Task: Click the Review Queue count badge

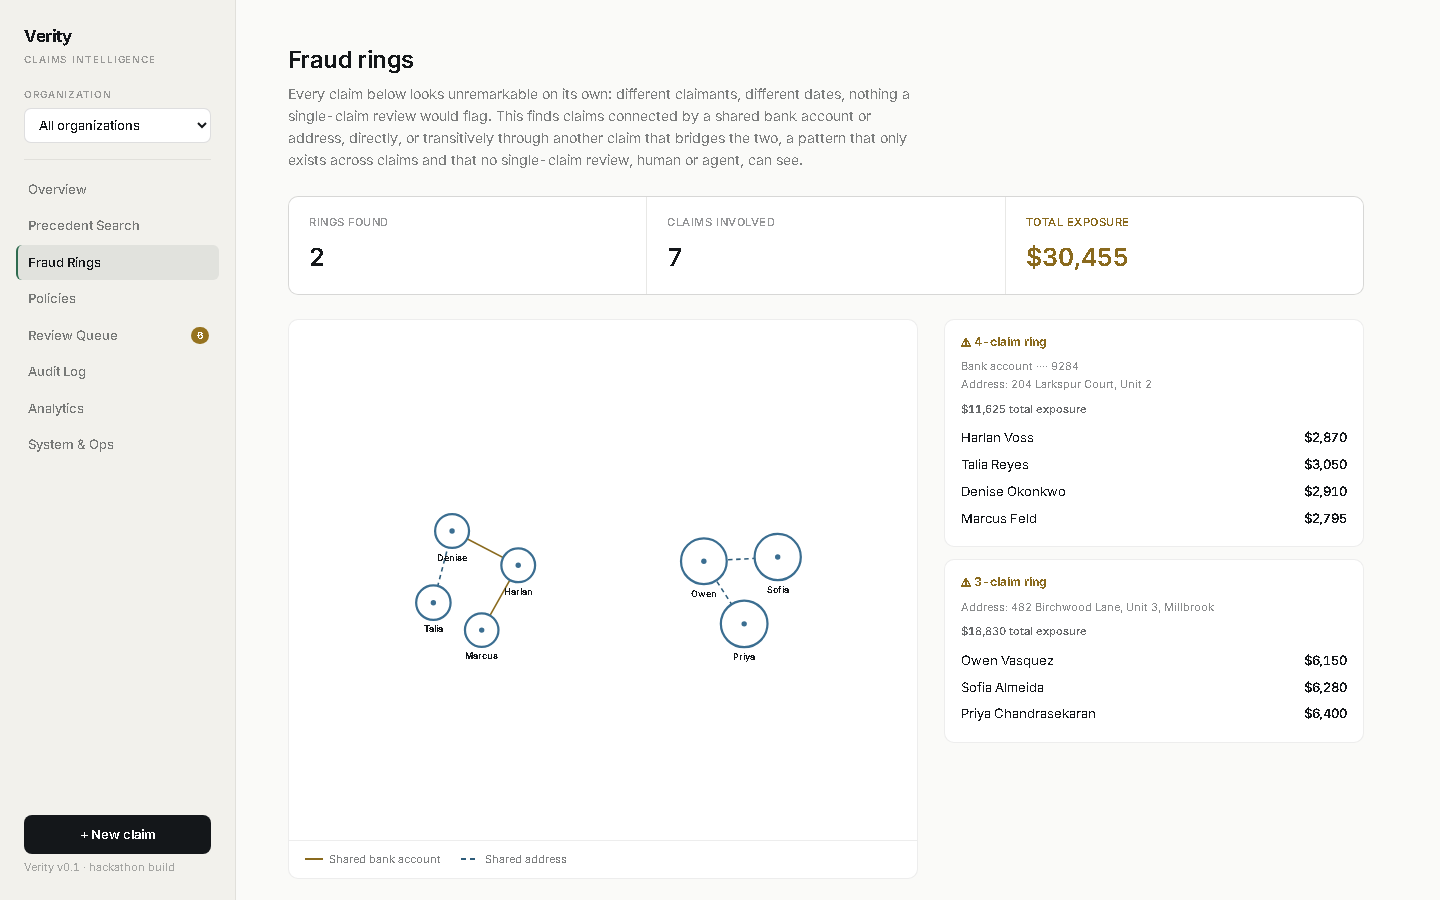Action: click(x=200, y=335)
